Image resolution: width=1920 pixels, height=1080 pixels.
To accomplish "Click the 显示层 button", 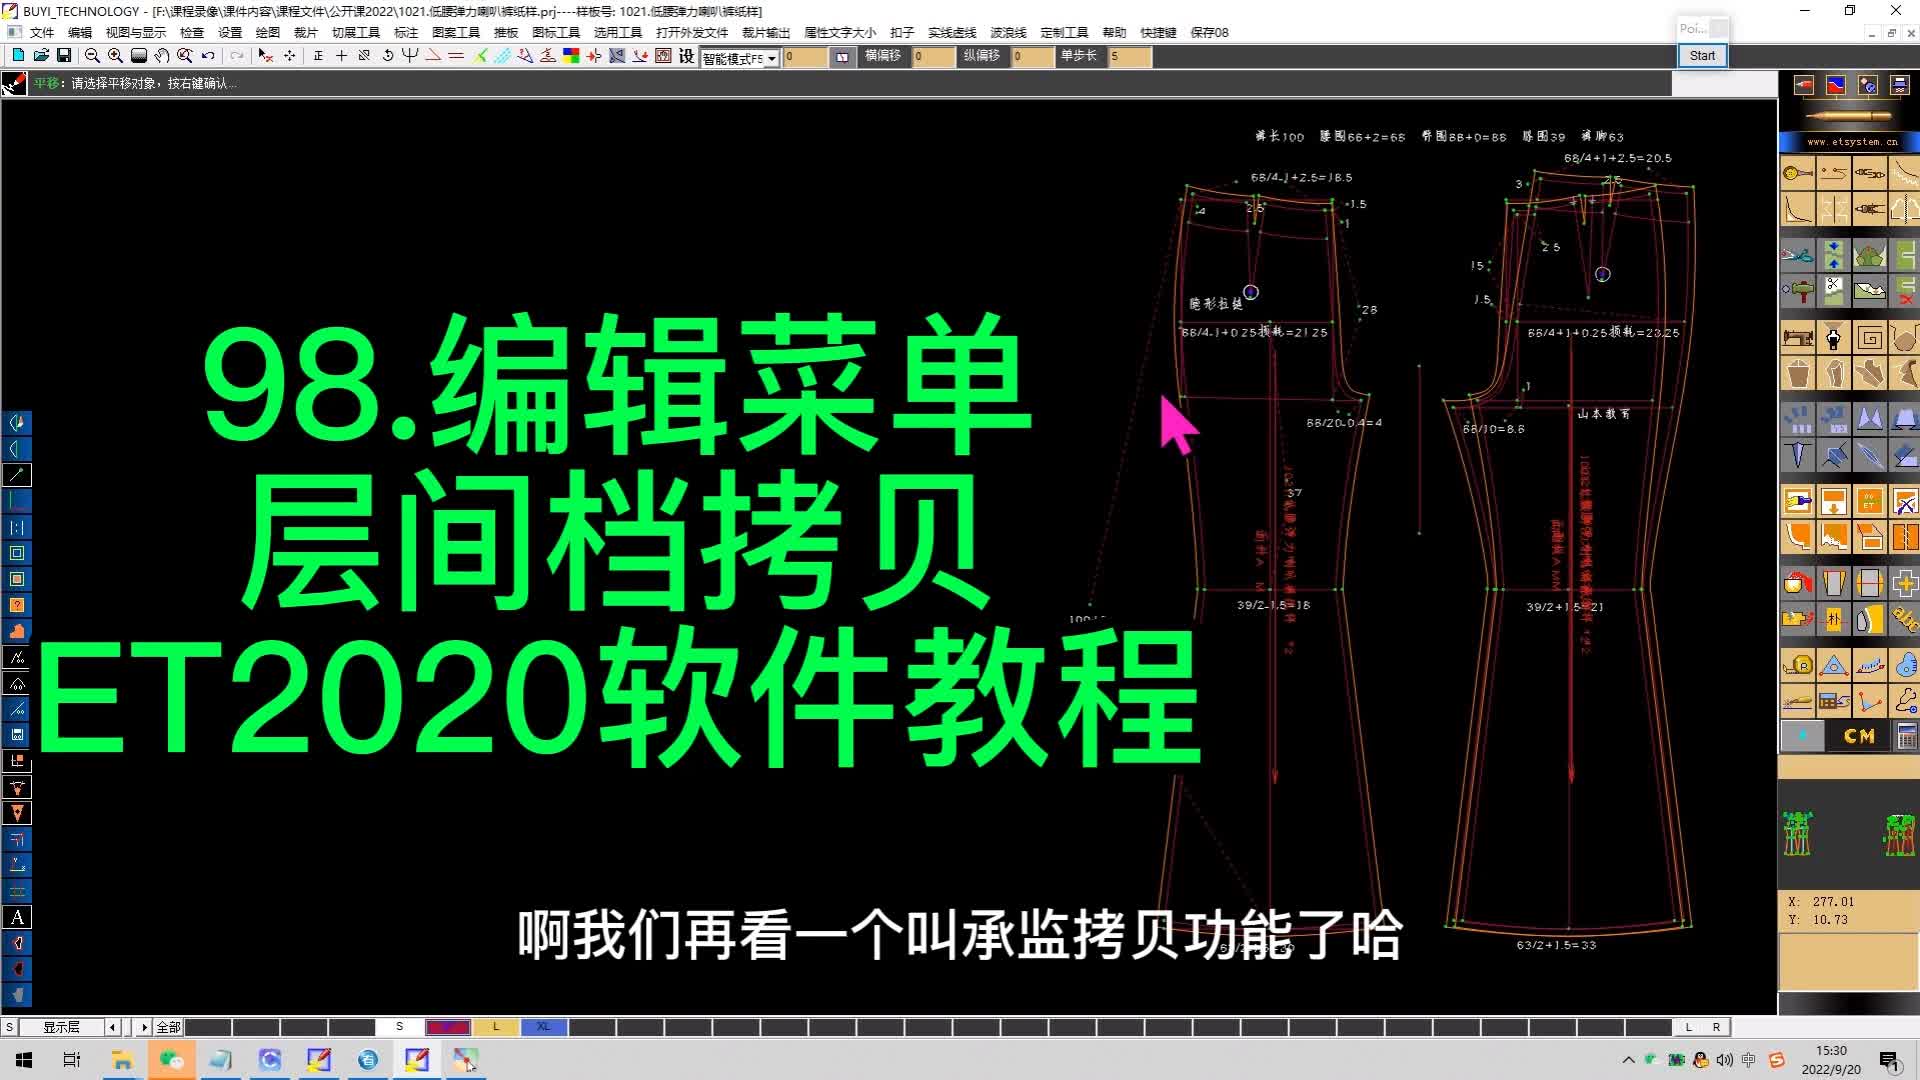I will click(61, 1027).
